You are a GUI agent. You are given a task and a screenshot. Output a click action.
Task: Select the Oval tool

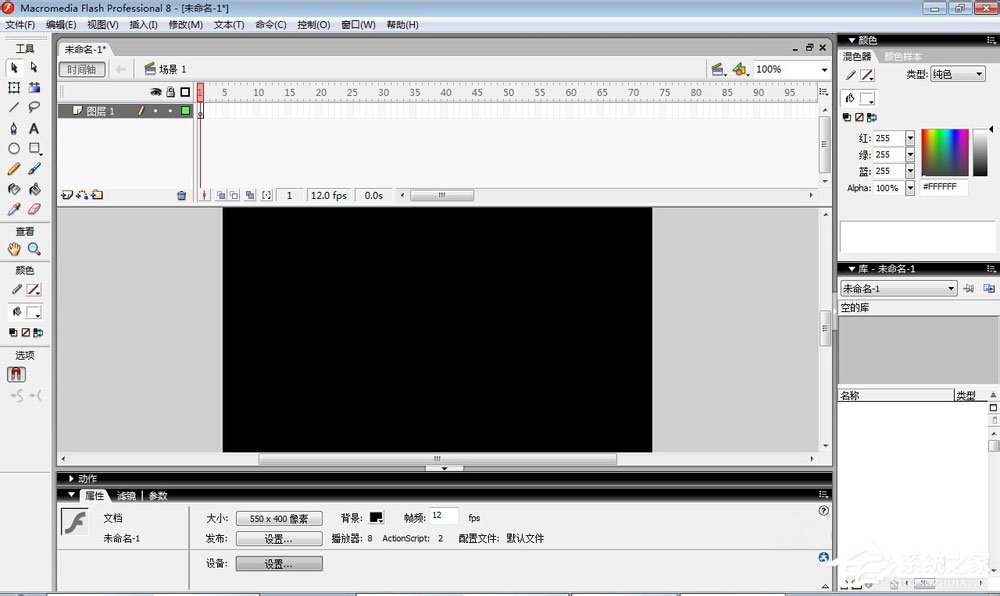click(13, 147)
